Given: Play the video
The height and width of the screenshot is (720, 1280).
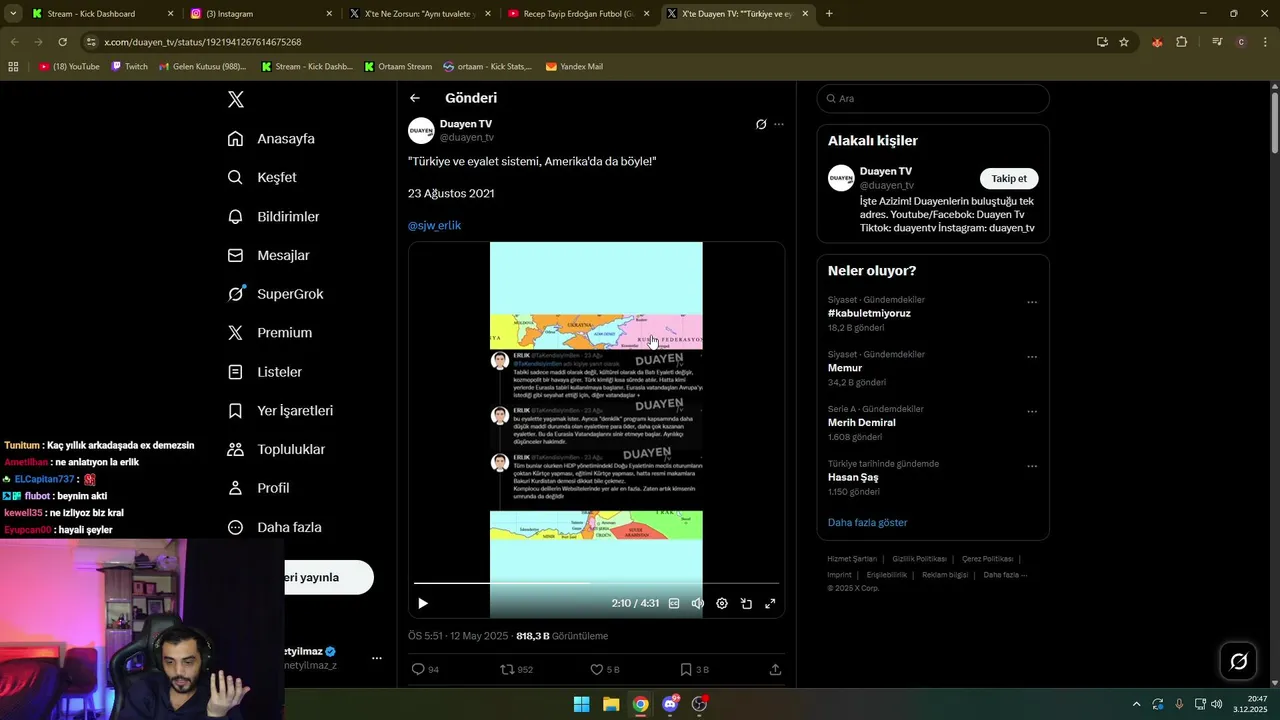Looking at the screenshot, I should click(x=423, y=603).
